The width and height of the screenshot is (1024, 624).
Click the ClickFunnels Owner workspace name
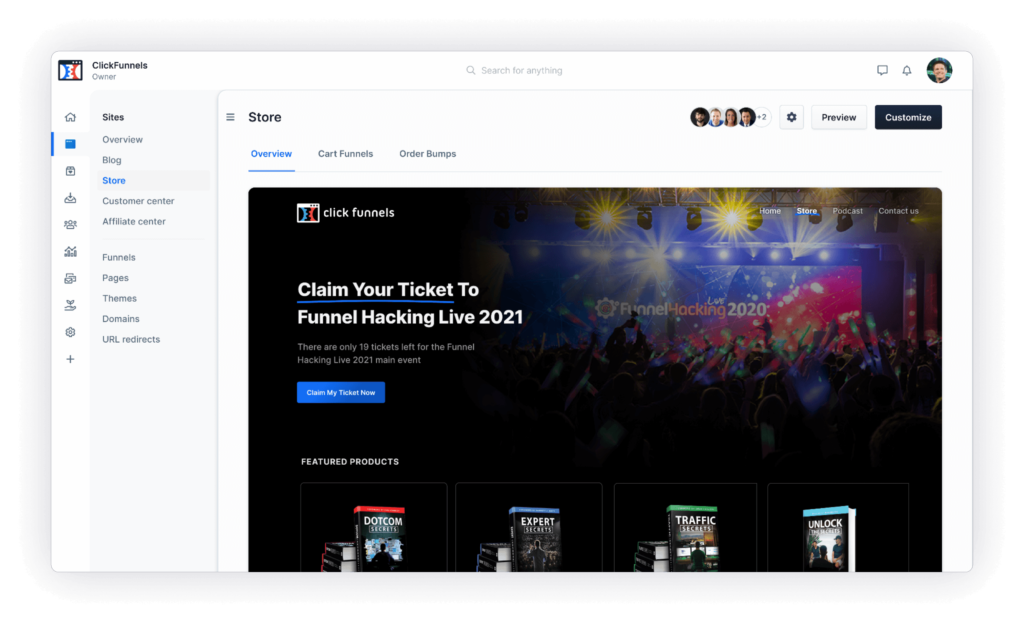(120, 70)
